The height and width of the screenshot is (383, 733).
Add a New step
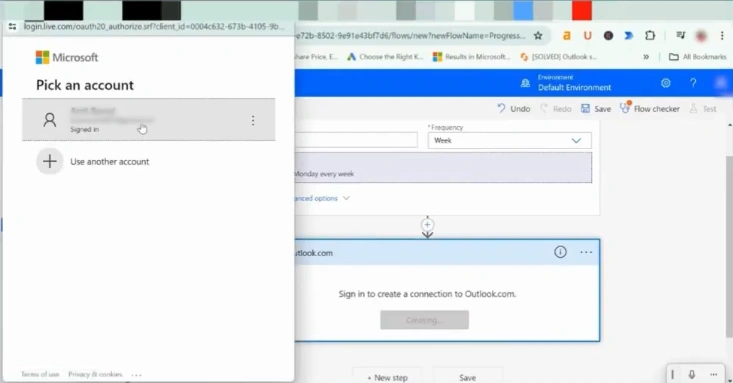[x=388, y=377]
